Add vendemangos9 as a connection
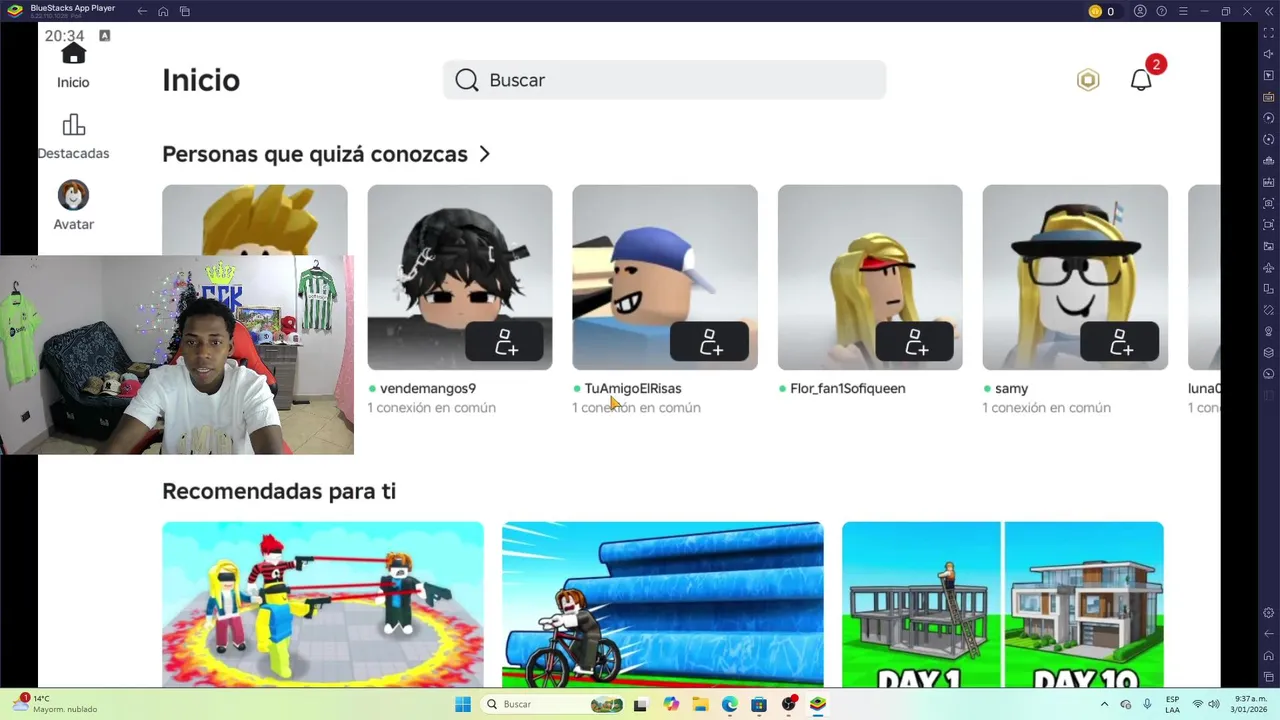Viewport: 1280px width, 720px height. [x=506, y=342]
